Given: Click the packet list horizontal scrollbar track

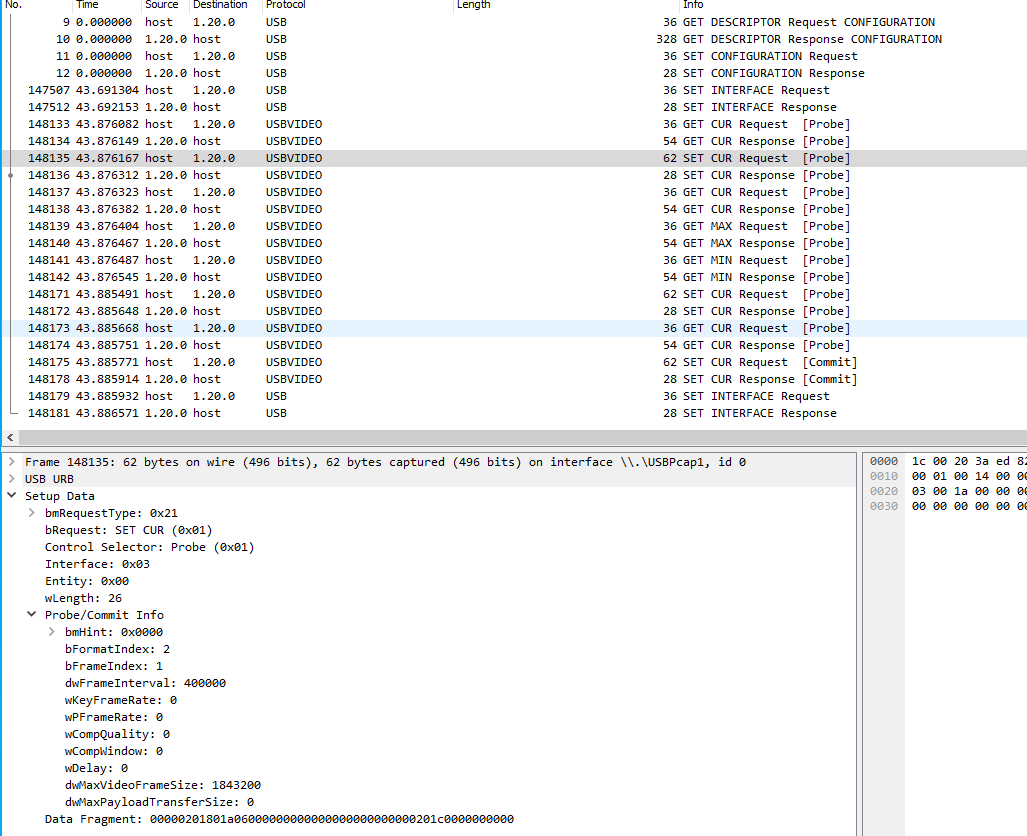Looking at the screenshot, I should click(x=523, y=437).
